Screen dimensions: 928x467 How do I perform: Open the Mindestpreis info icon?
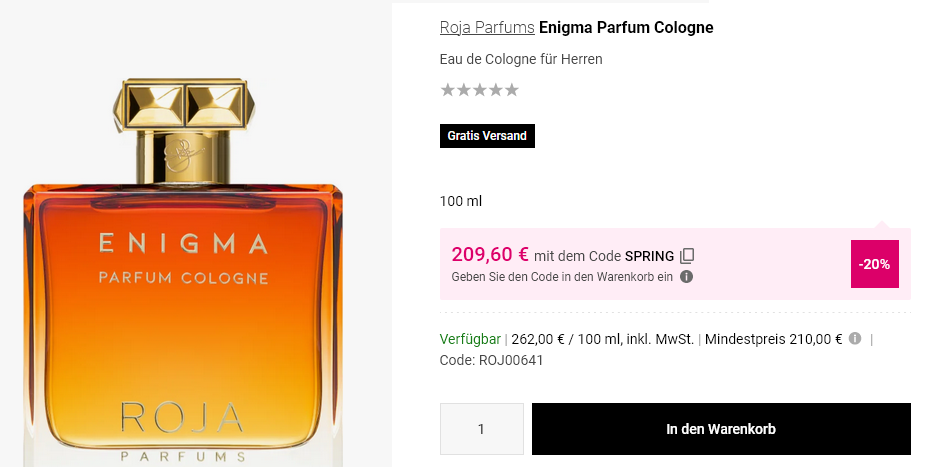[855, 339]
